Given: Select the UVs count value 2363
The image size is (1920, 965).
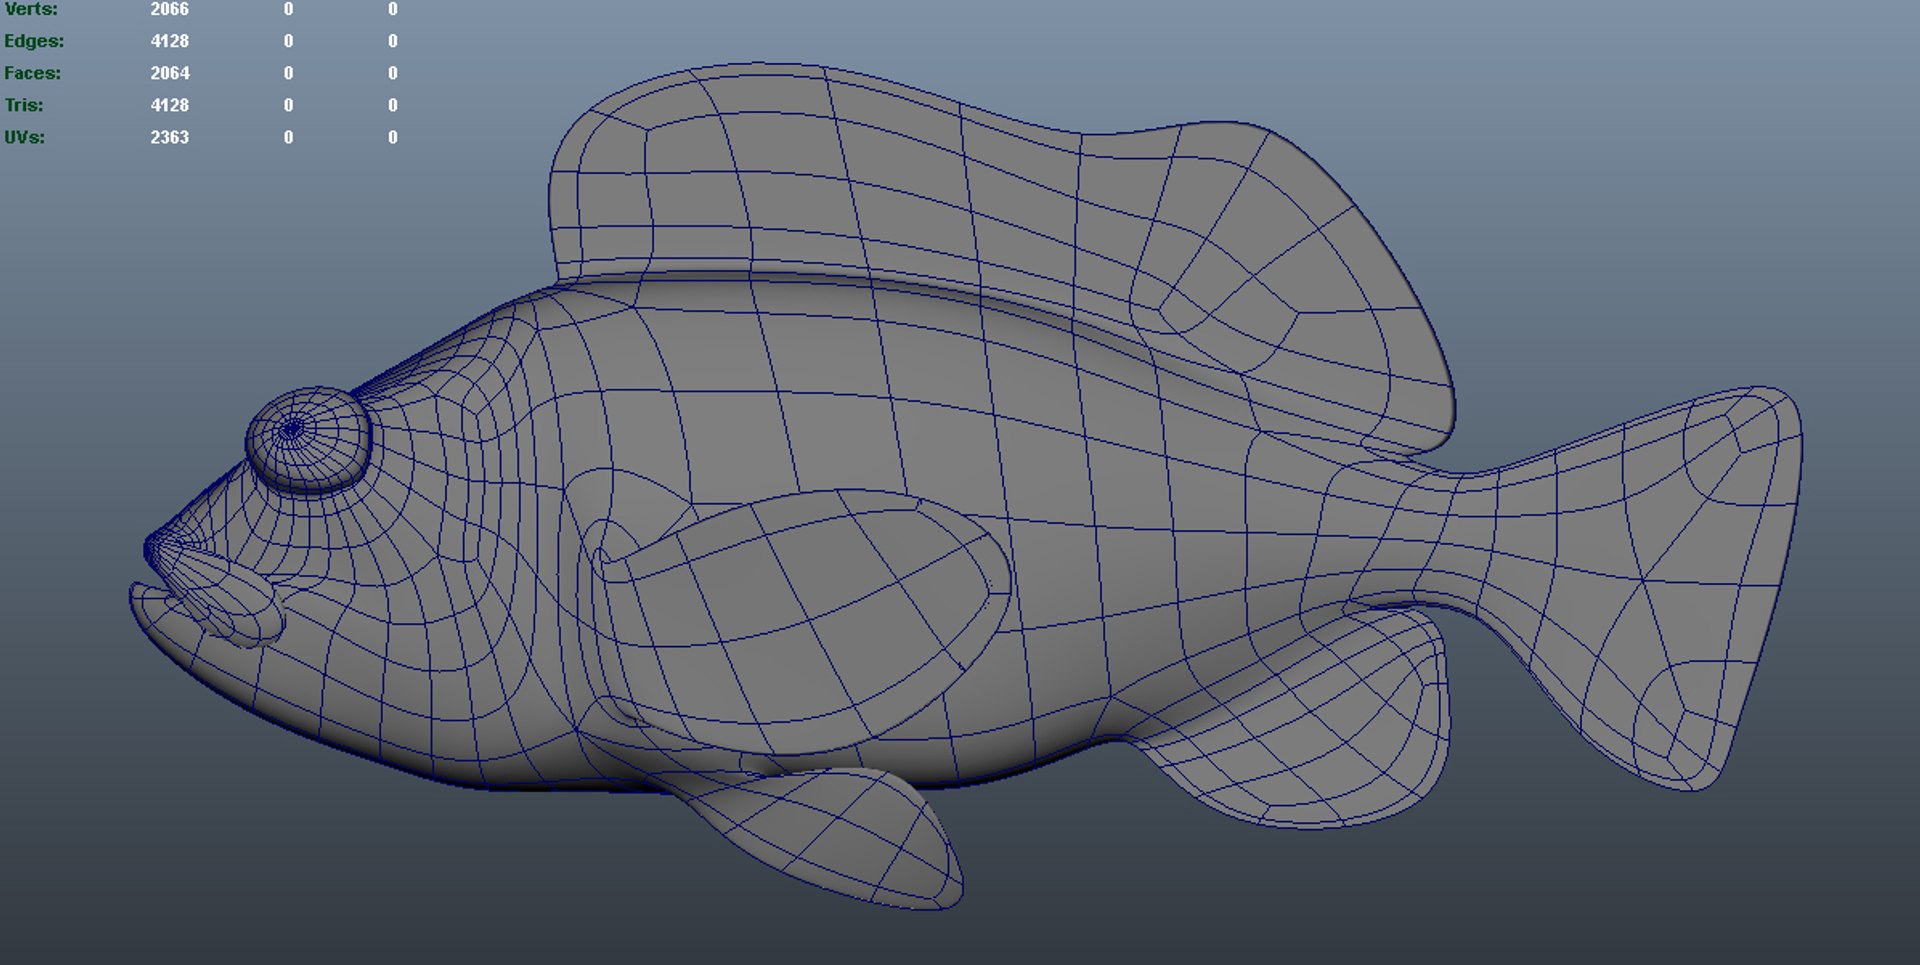Looking at the screenshot, I should [169, 137].
